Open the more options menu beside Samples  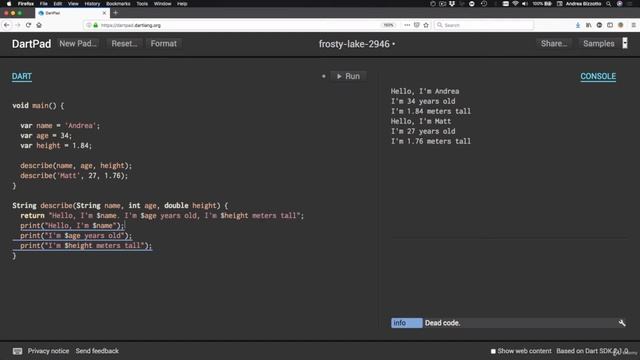tap(625, 43)
